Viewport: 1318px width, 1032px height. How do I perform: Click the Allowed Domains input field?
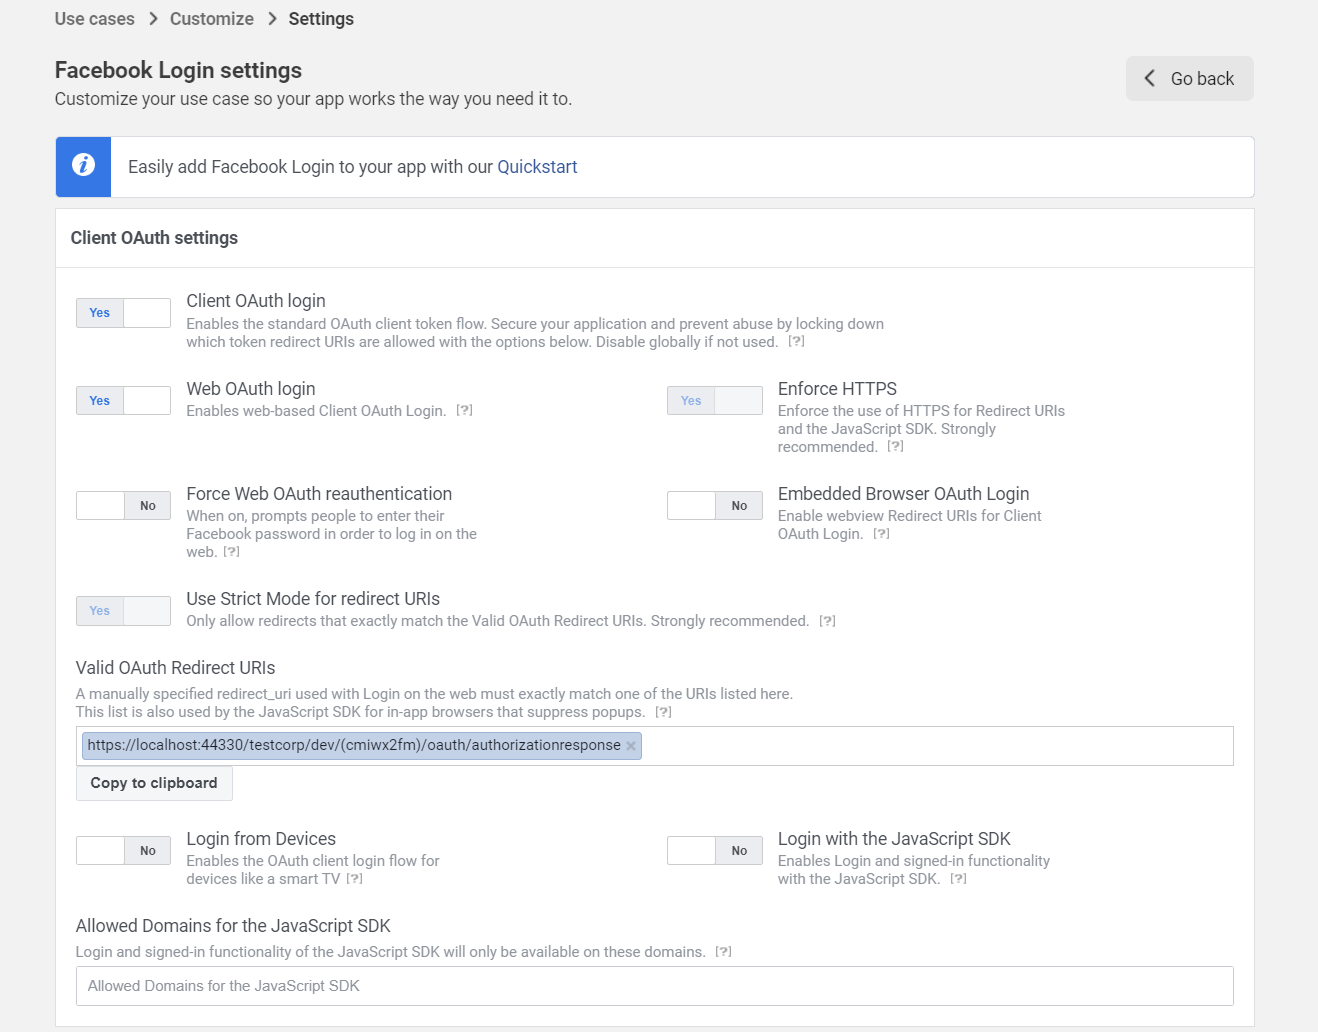click(654, 986)
